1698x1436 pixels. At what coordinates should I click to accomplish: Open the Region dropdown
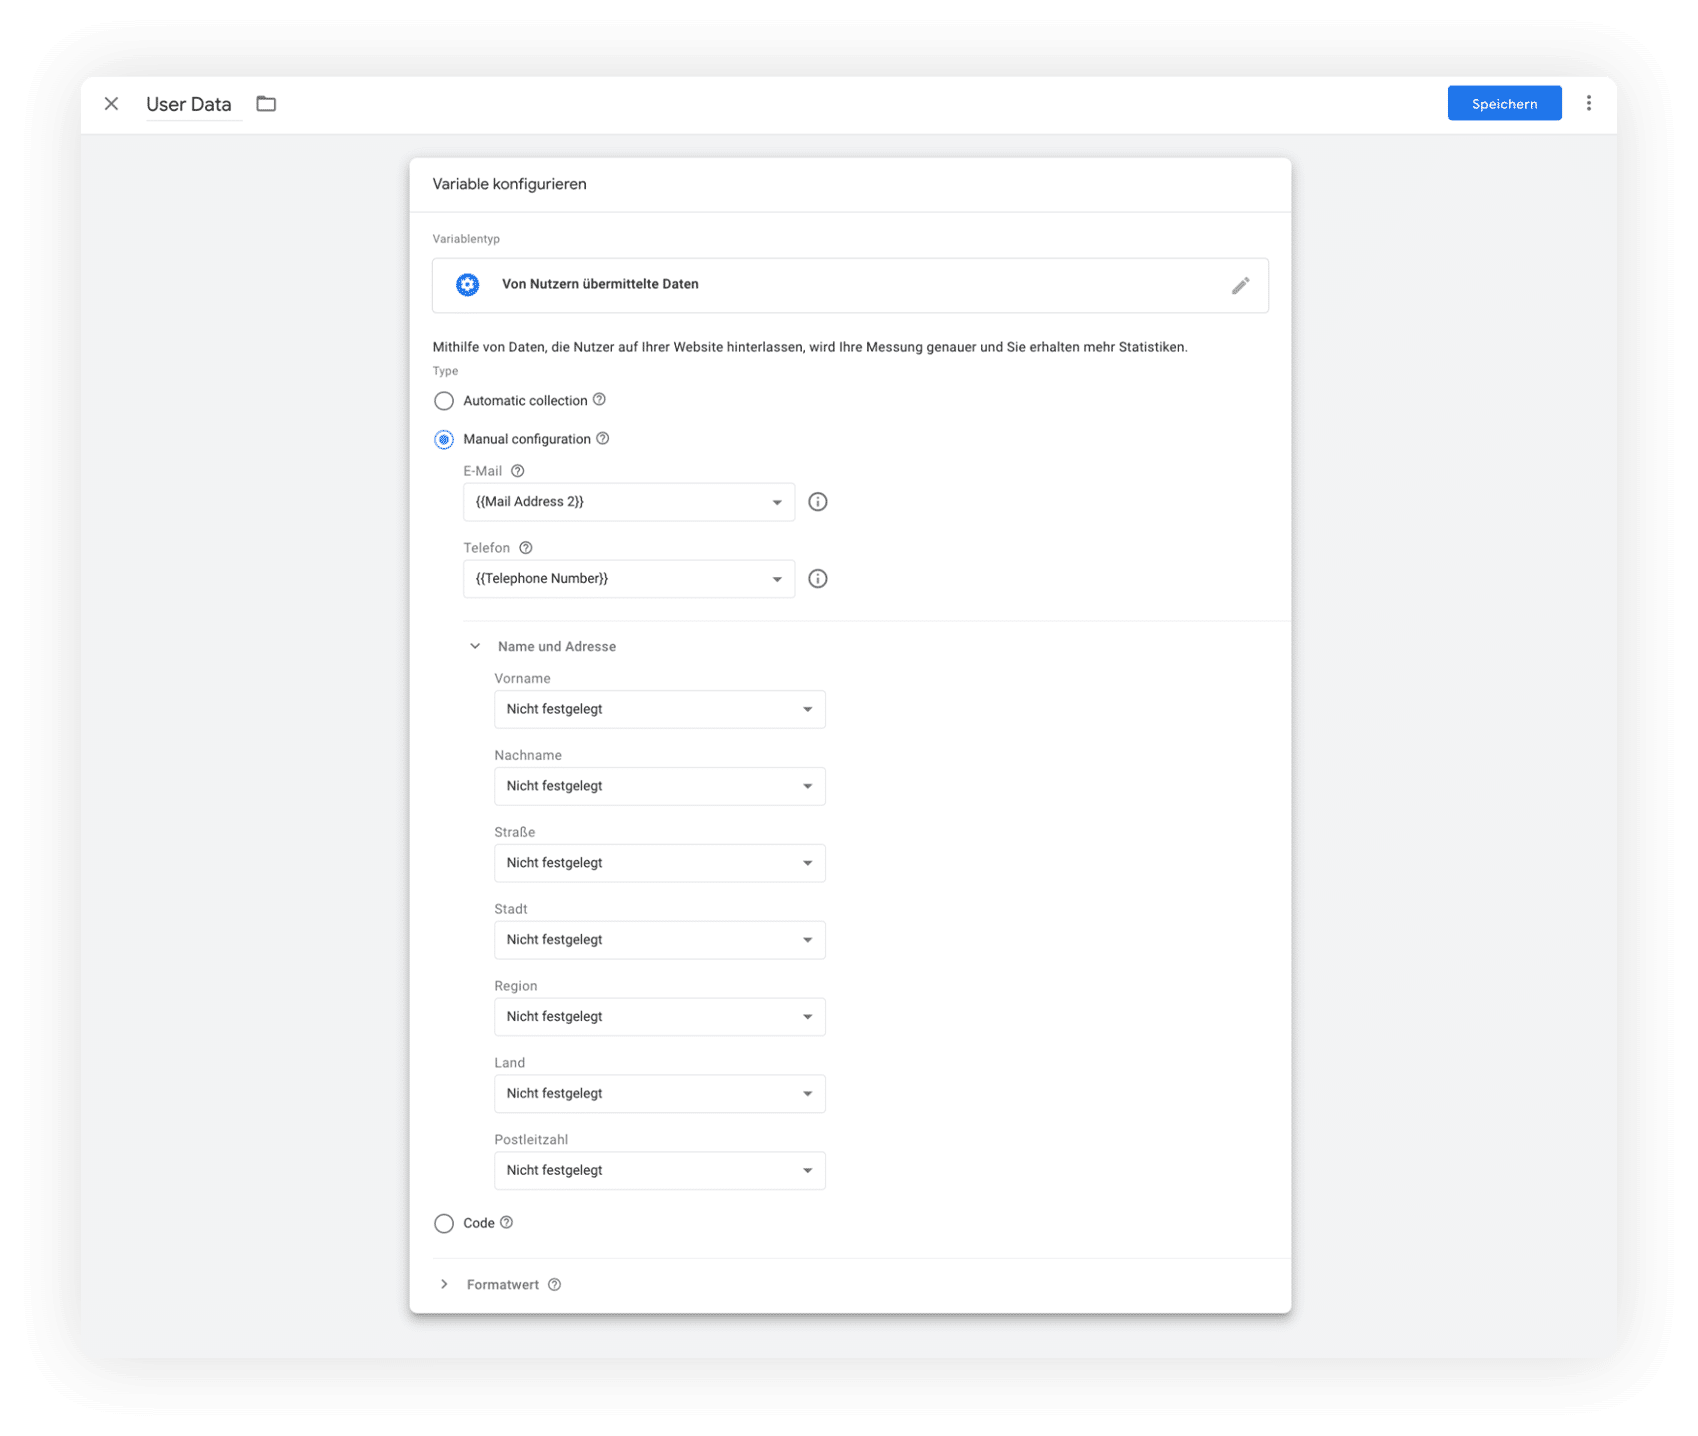tap(659, 1017)
